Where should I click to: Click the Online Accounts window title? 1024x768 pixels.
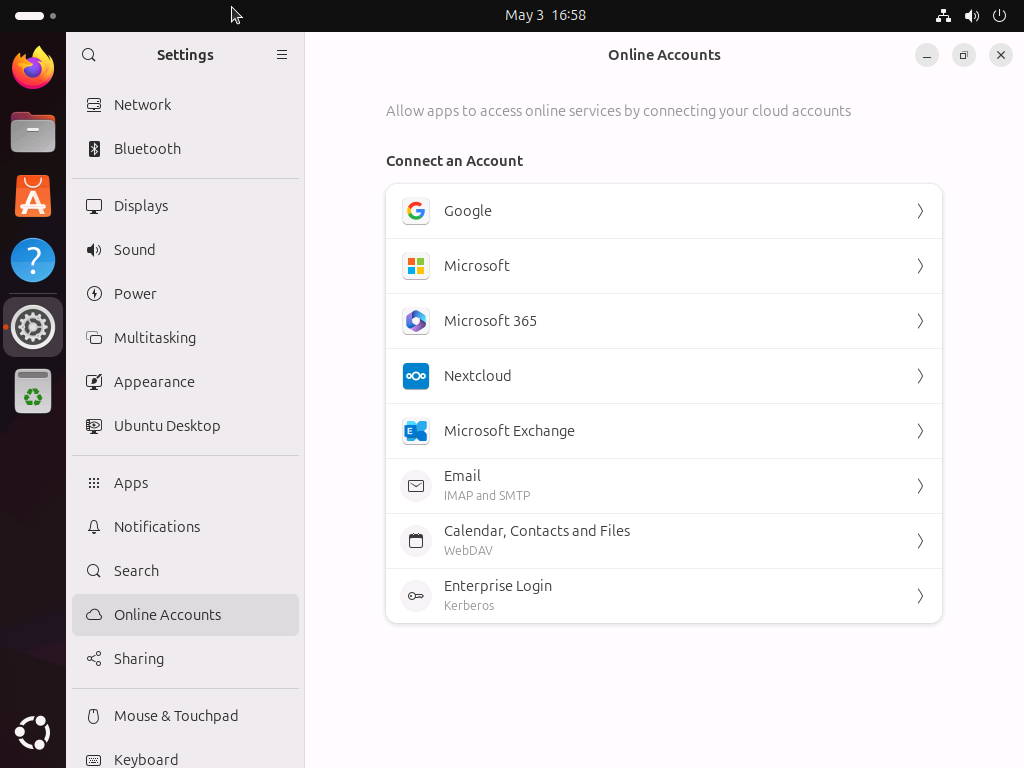coord(664,55)
